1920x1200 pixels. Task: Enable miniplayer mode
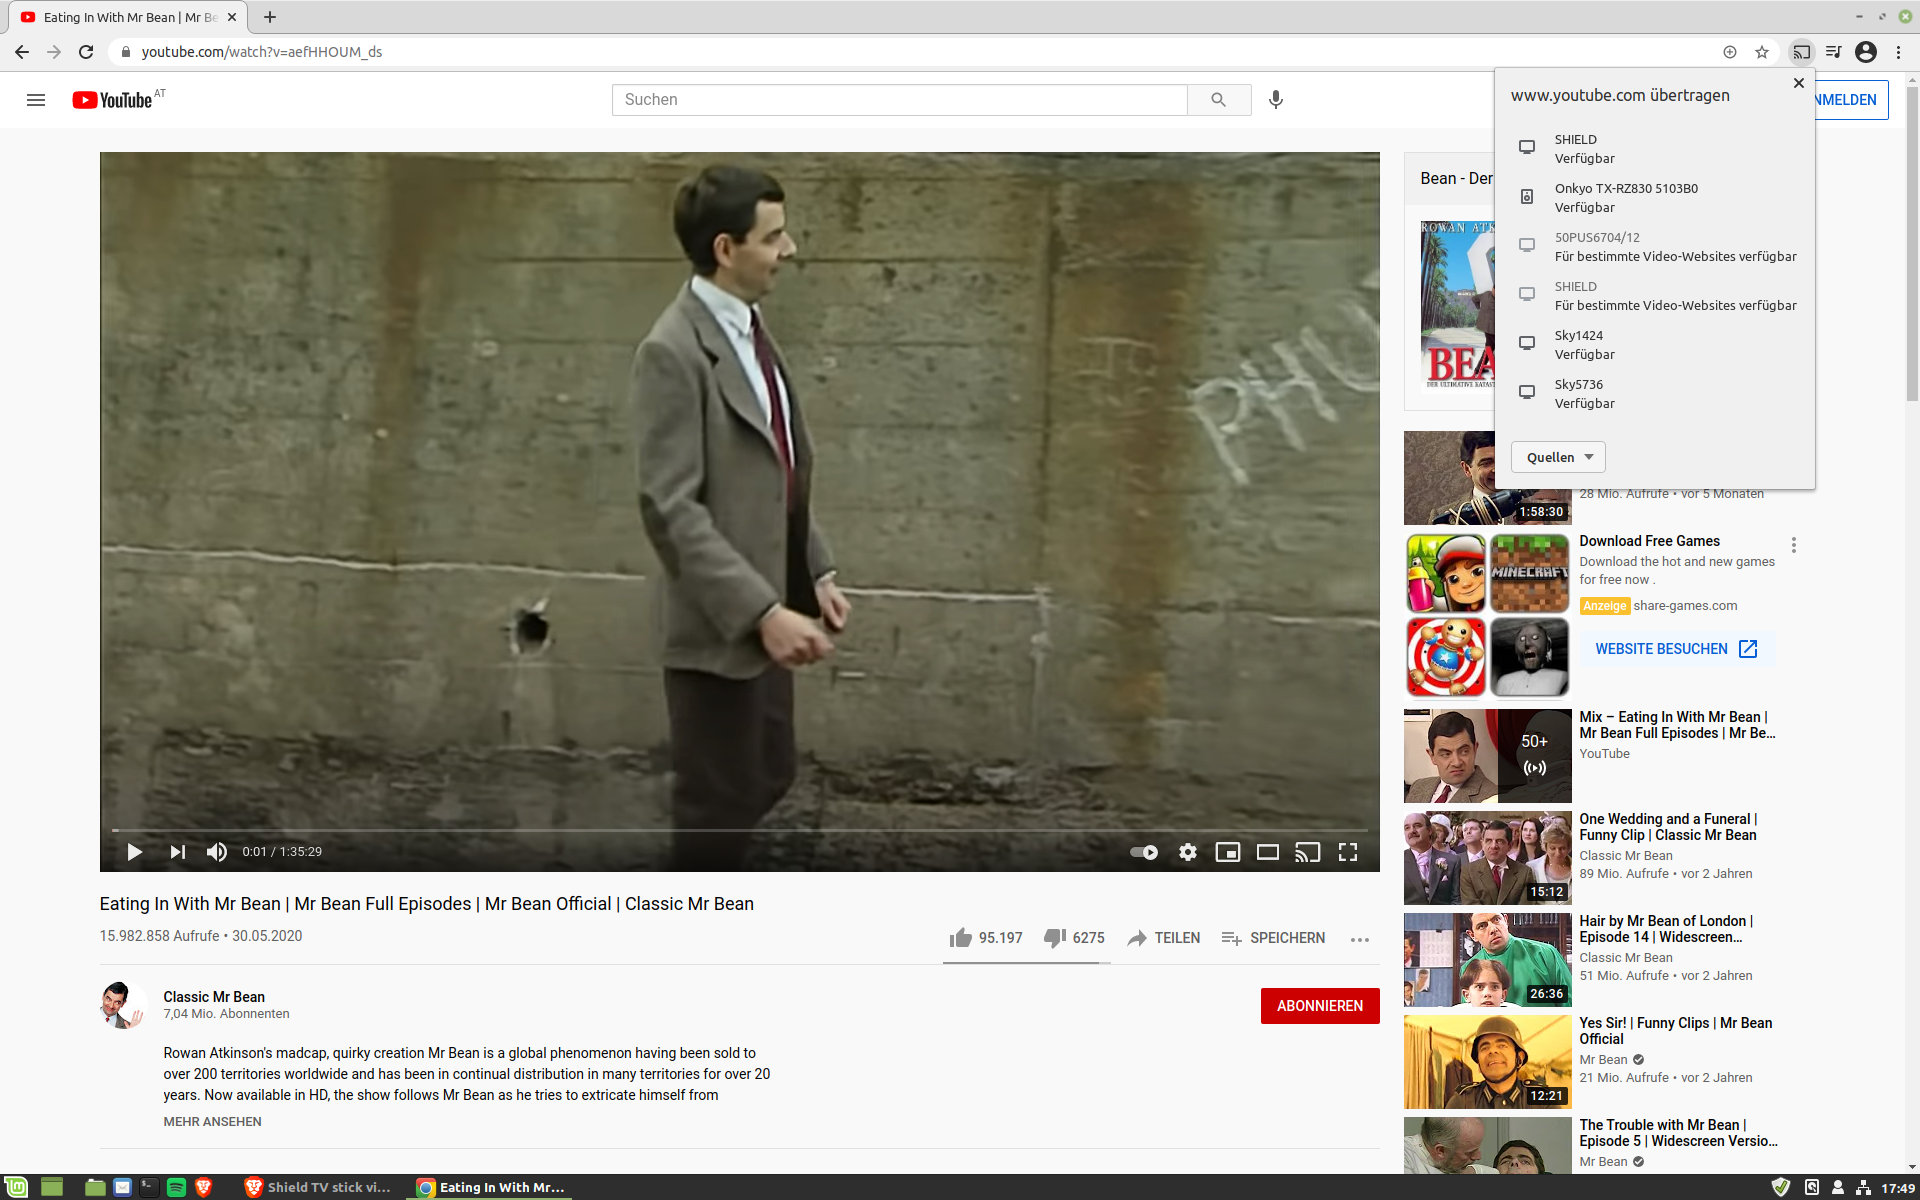(x=1228, y=852)
